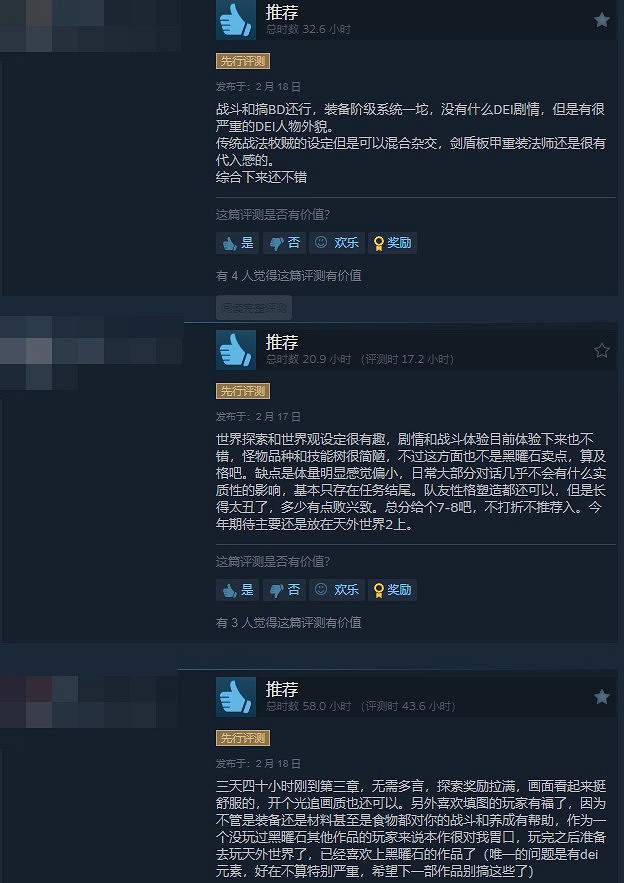Click 先行评测 tag on third review

[x=243, y=738]
